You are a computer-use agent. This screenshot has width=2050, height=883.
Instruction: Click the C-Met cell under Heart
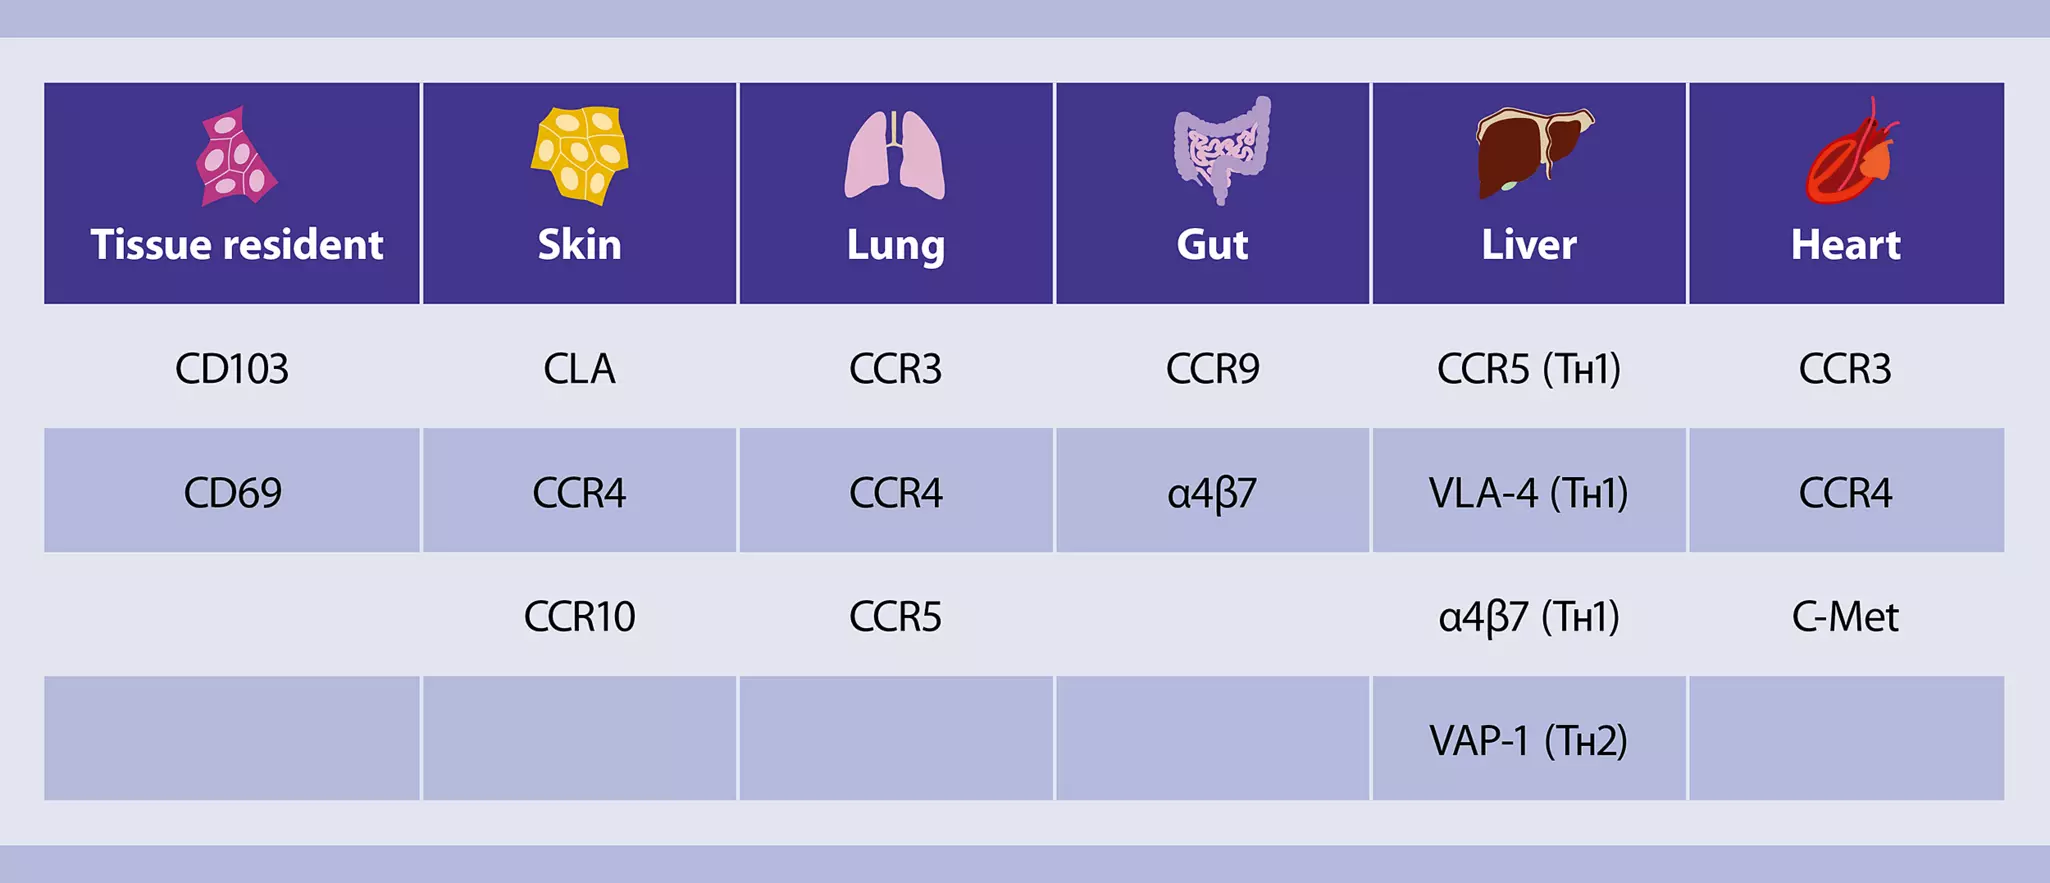pos(1845,617)
